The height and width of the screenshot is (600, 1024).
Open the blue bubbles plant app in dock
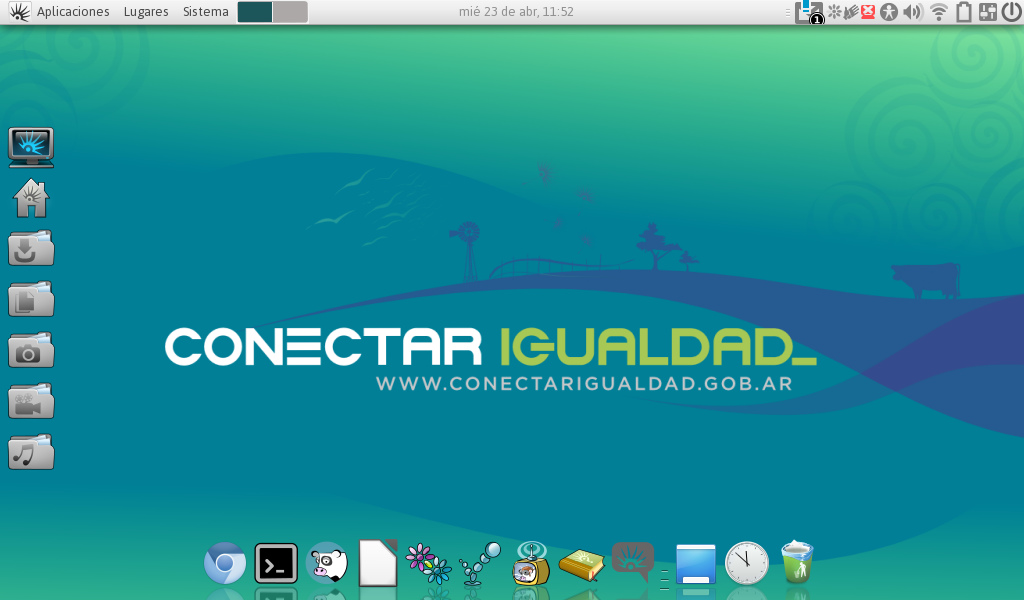pyautogui.click(x=480, y=563)
